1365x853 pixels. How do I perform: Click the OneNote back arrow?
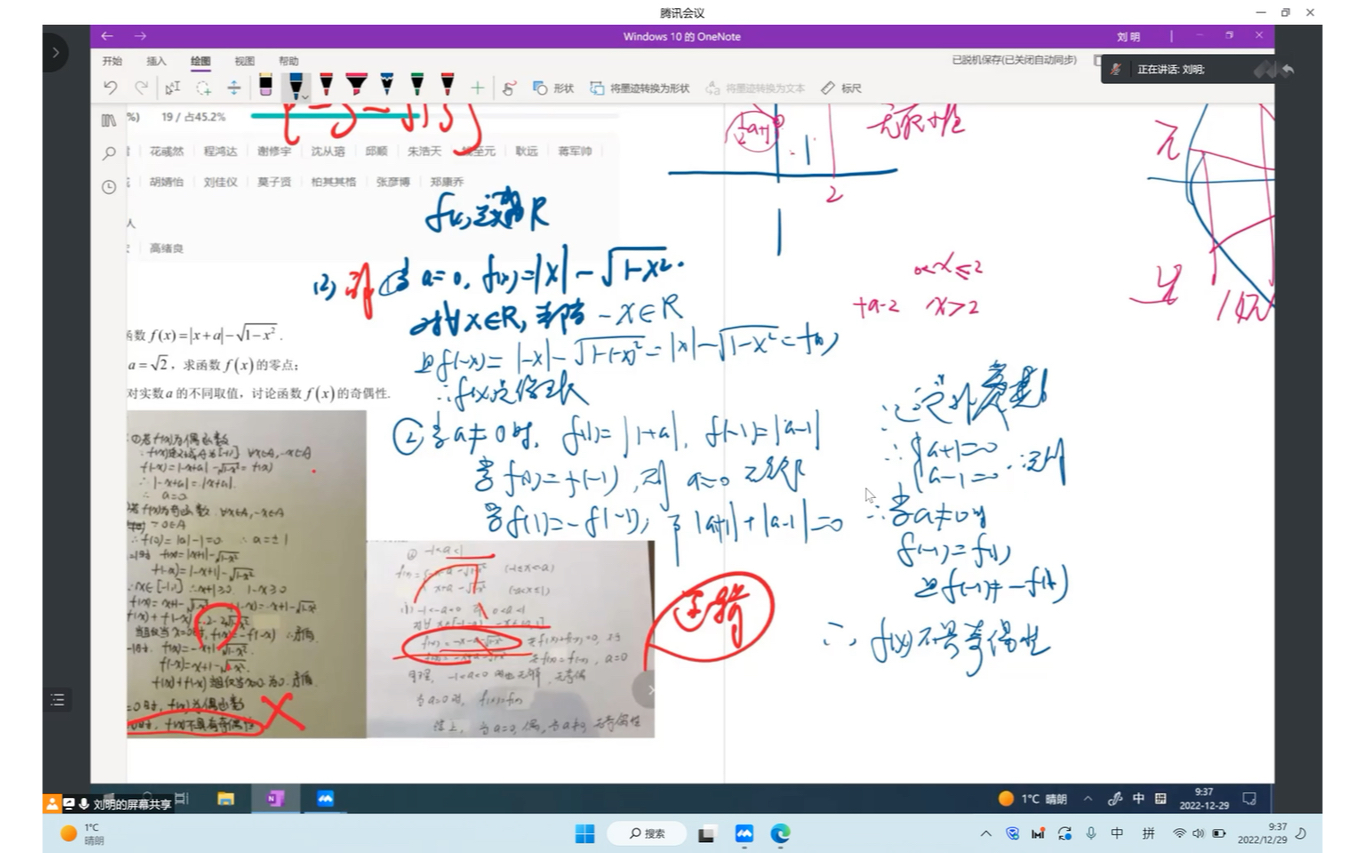pos(107,36)
